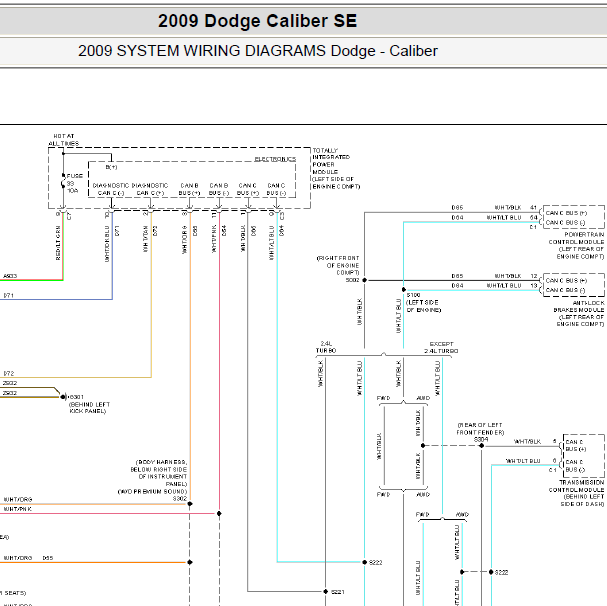Click the "(W/O PREMIUM SOUND)" note
Viewport: 607px width, 606px height.
[x=153, y=491]
